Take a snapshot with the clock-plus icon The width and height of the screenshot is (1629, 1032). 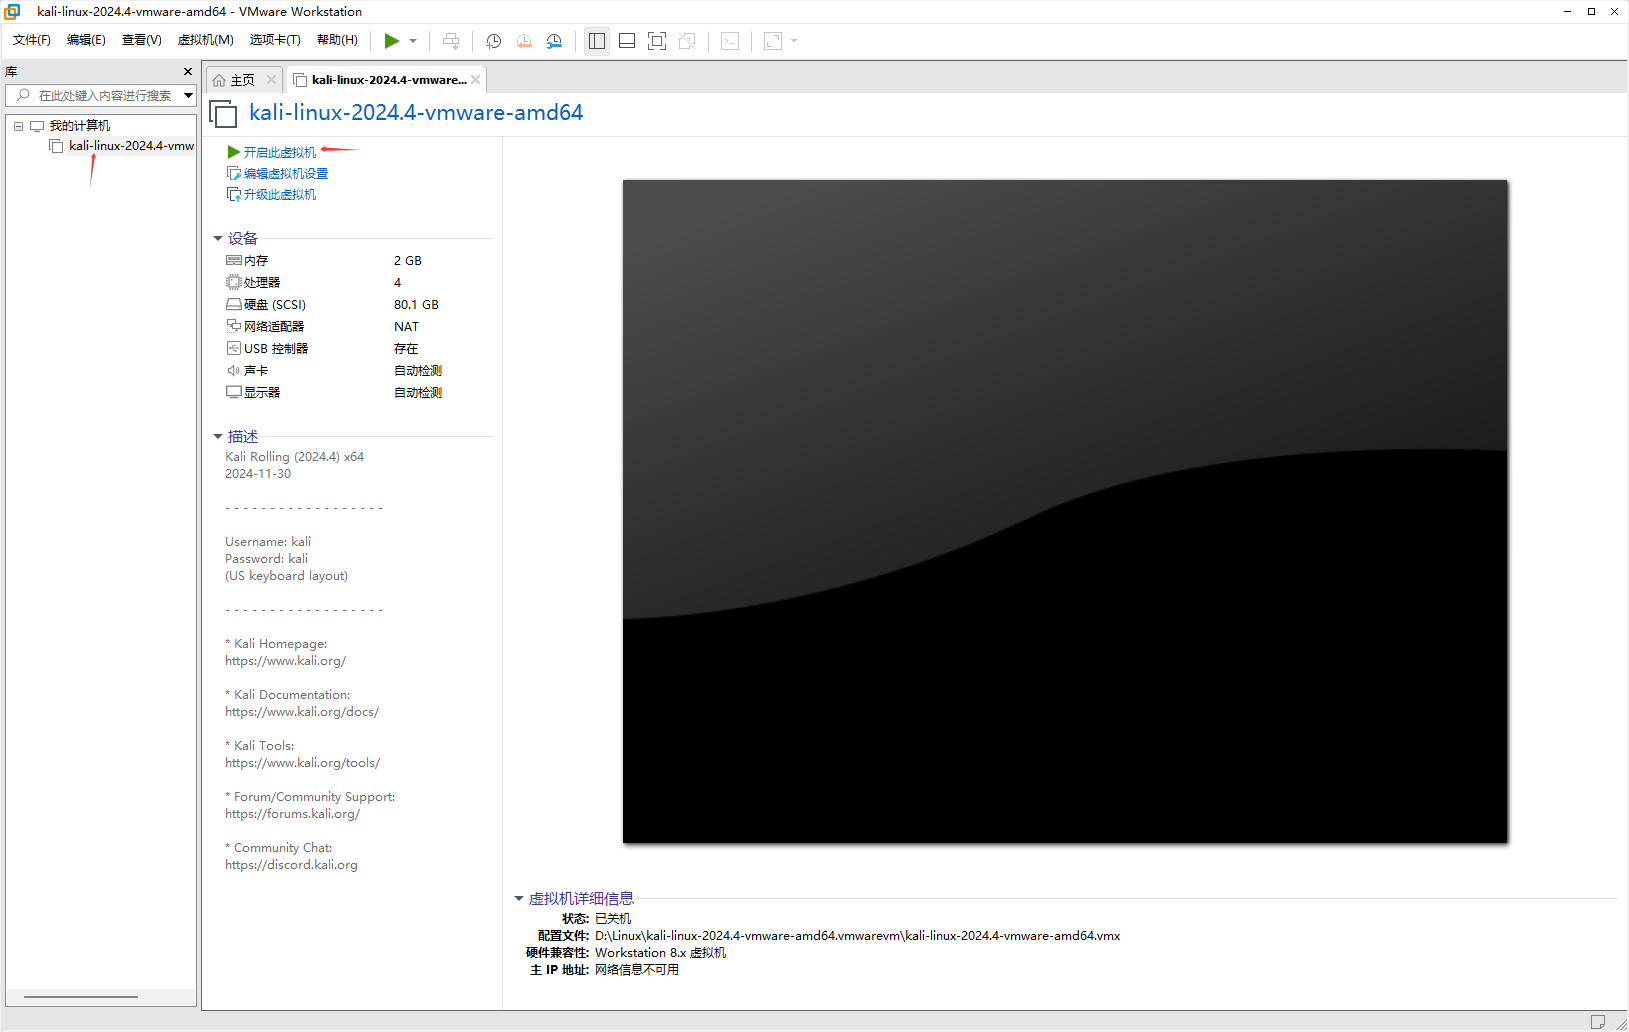(x=494, y=41)
